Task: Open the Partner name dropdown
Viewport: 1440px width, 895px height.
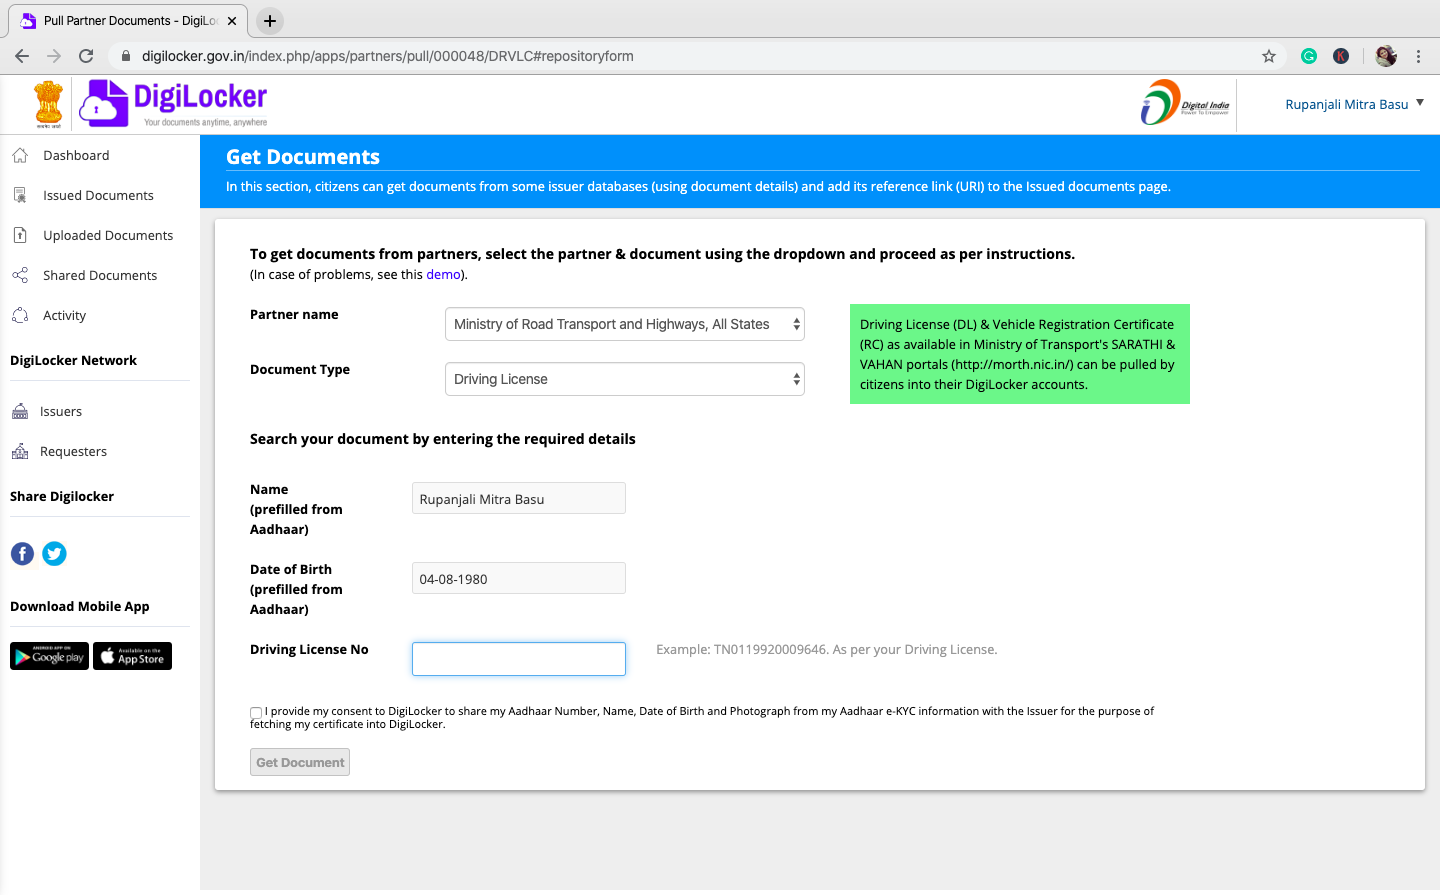Action: tap(625, 324)
